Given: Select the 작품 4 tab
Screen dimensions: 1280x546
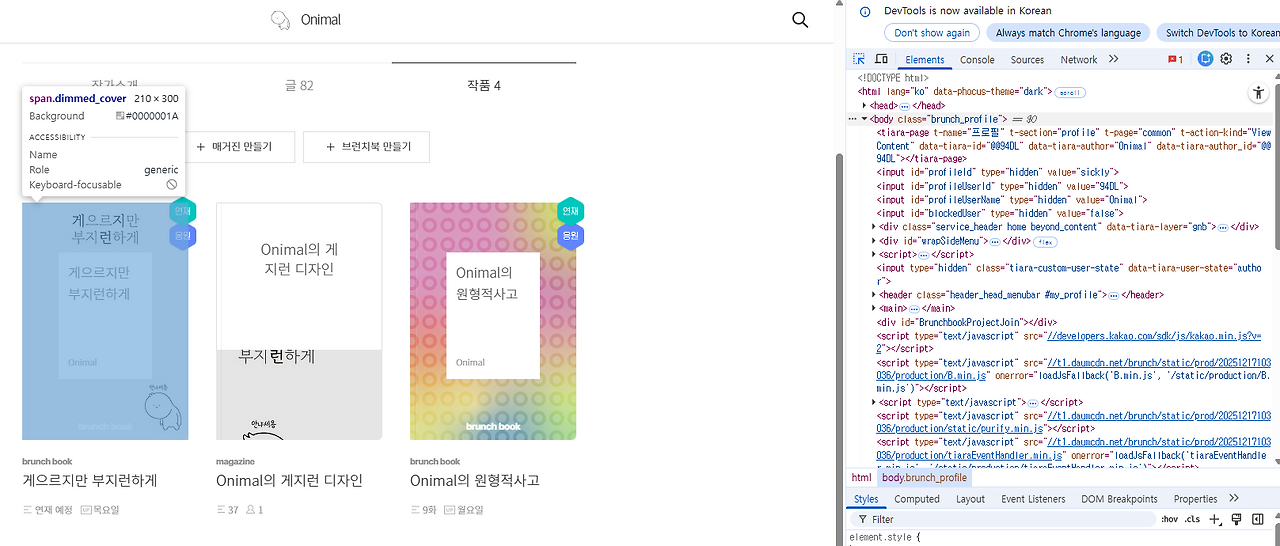Looking at the screenshot, I should click(x=484, y=85).
